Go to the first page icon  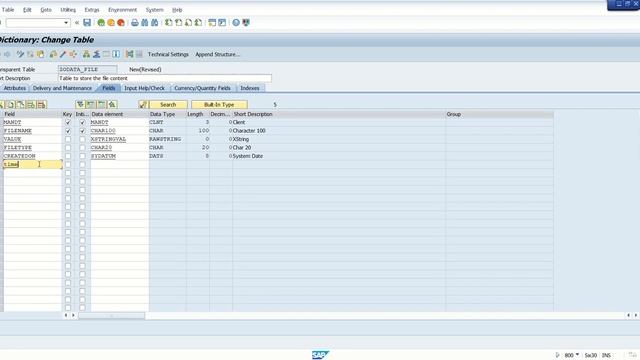169,23
